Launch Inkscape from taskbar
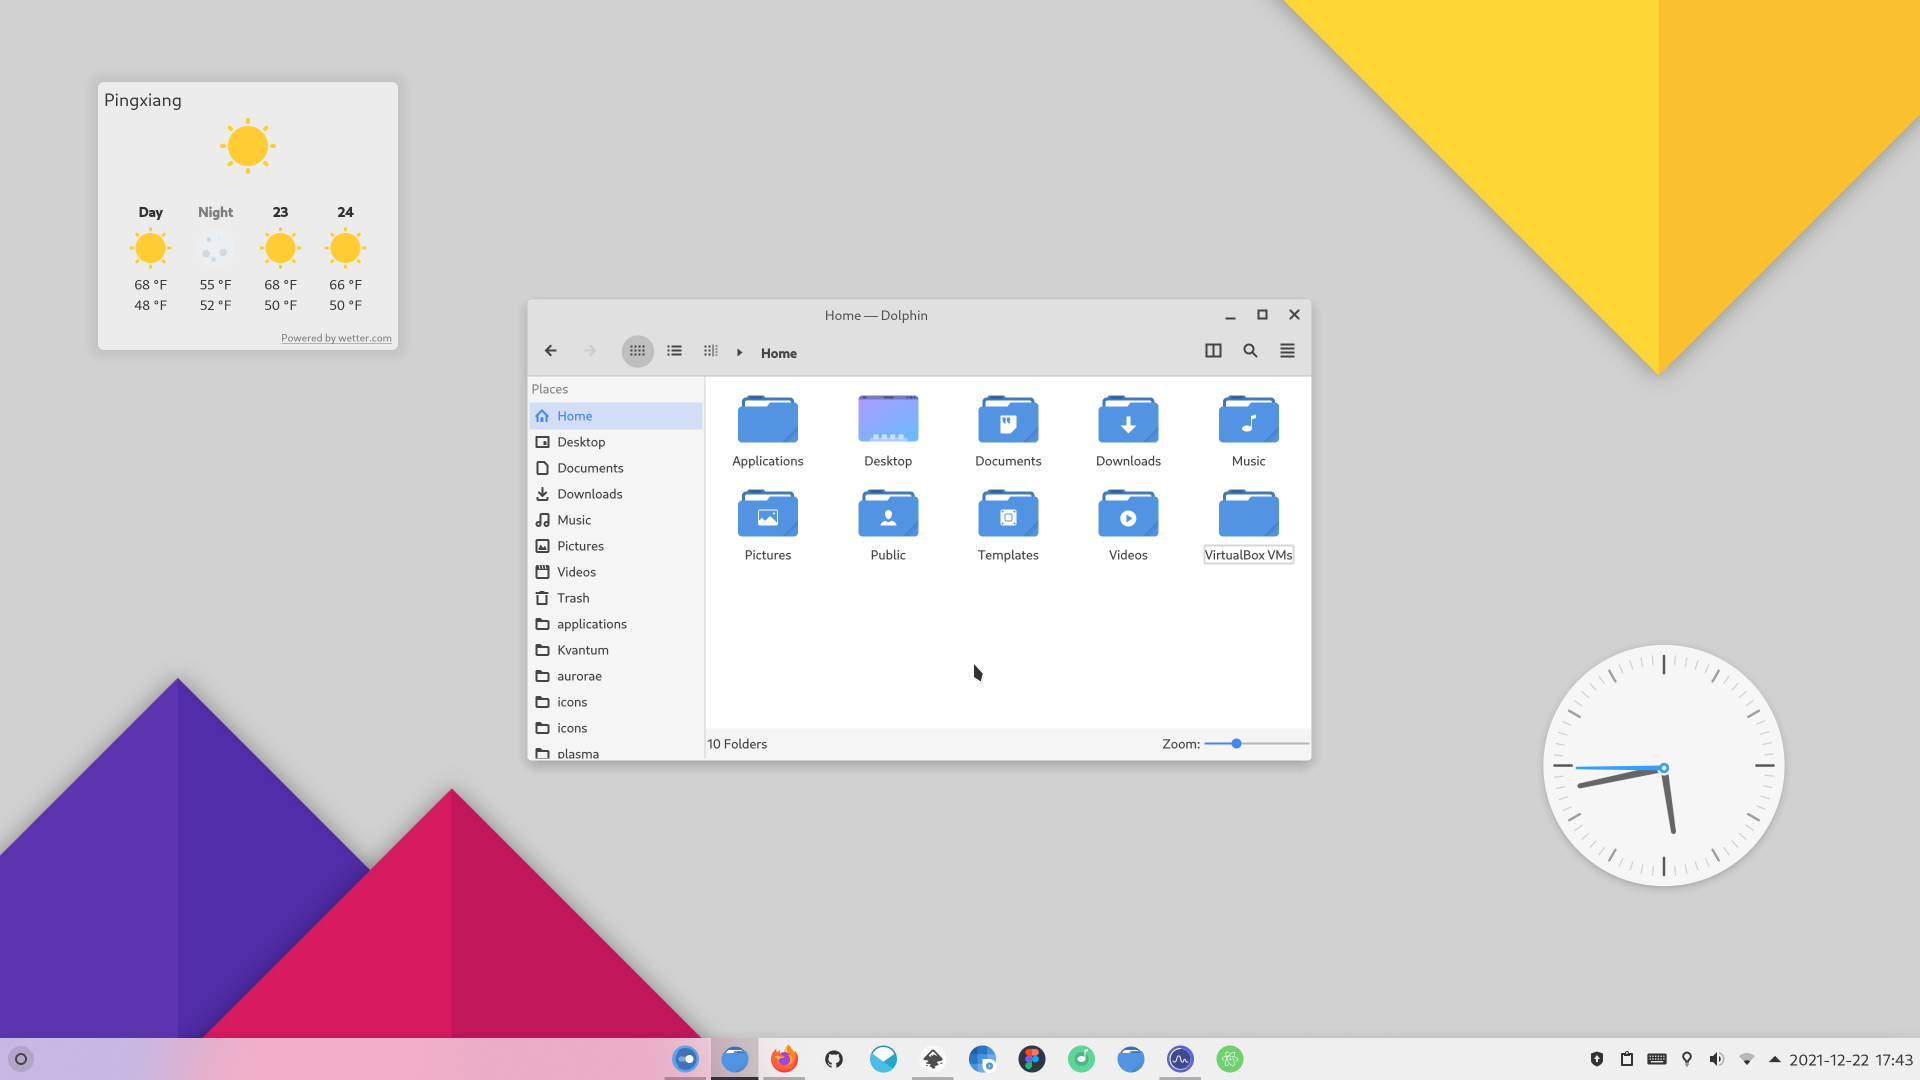1920x1080 pixels. [933, 1059]
